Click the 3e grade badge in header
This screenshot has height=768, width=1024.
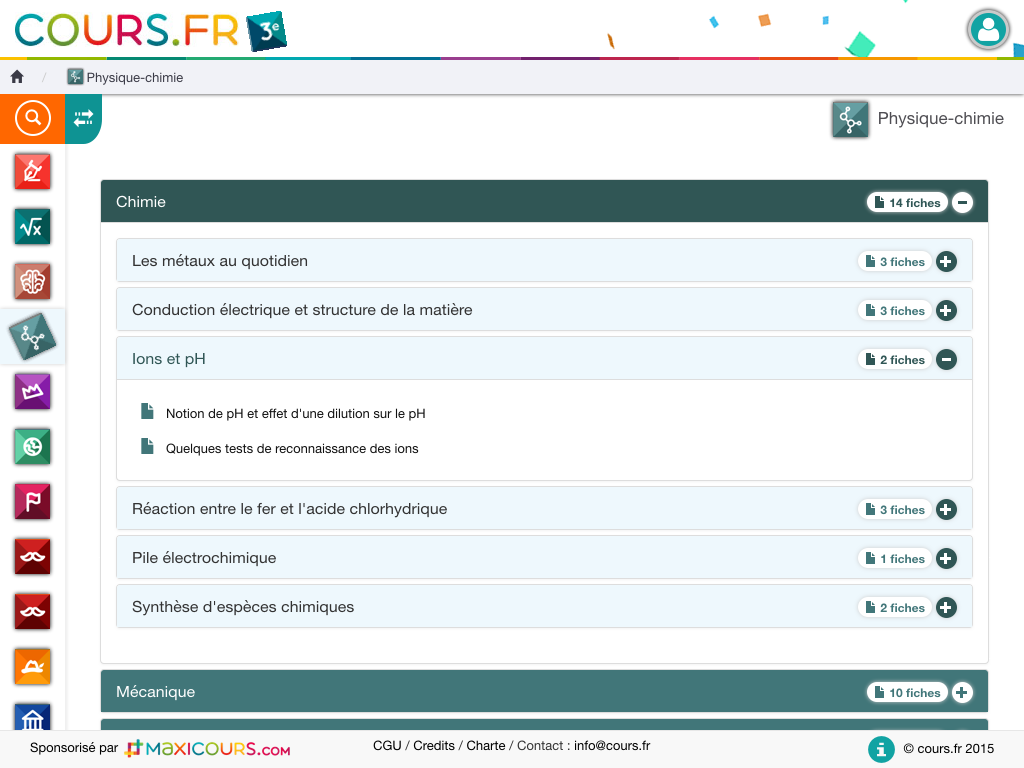click(x=266, y=31)
